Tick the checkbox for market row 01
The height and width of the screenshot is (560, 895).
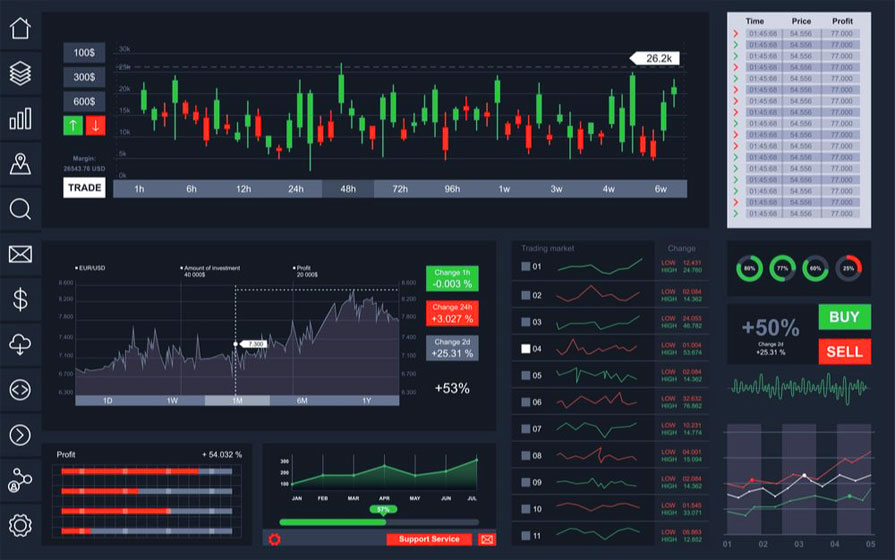(526, 267)
